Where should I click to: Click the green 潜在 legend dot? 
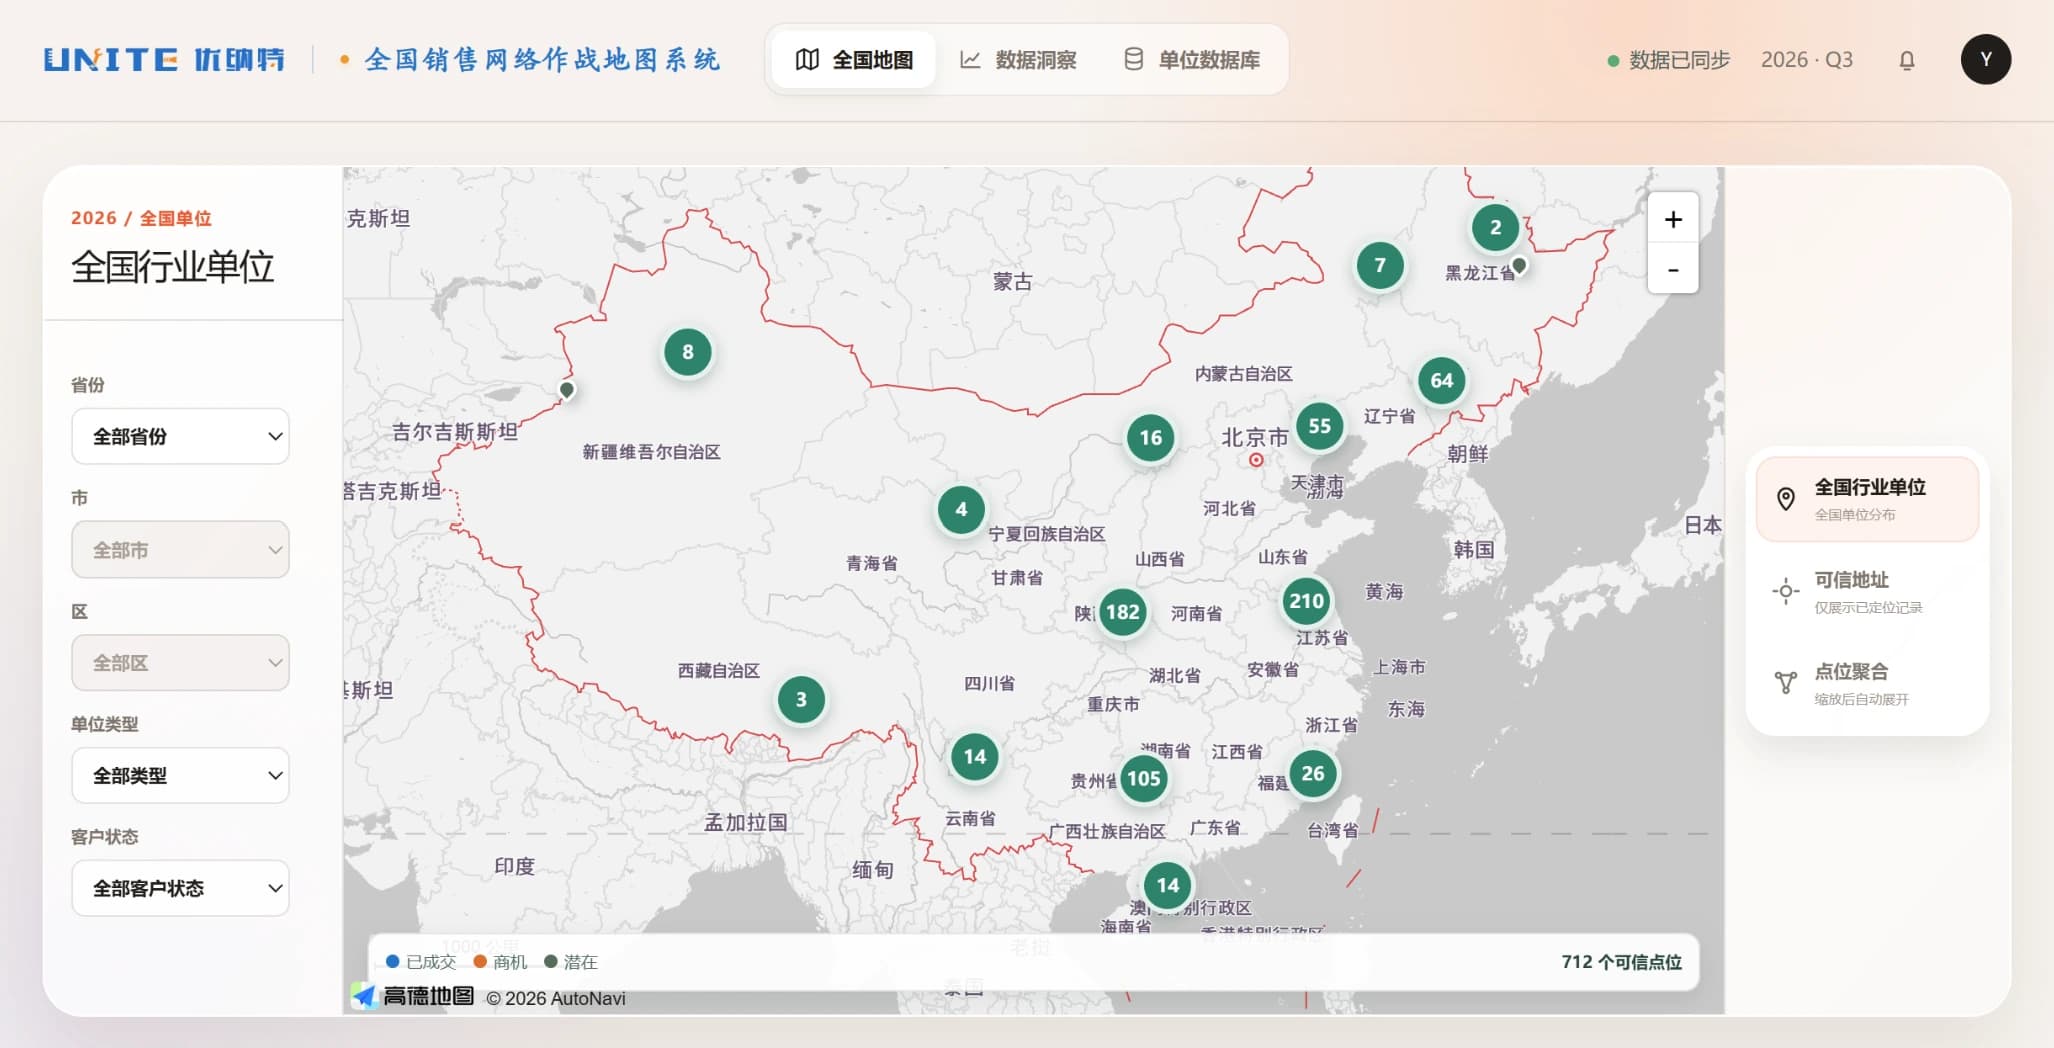tap(550, 961)
